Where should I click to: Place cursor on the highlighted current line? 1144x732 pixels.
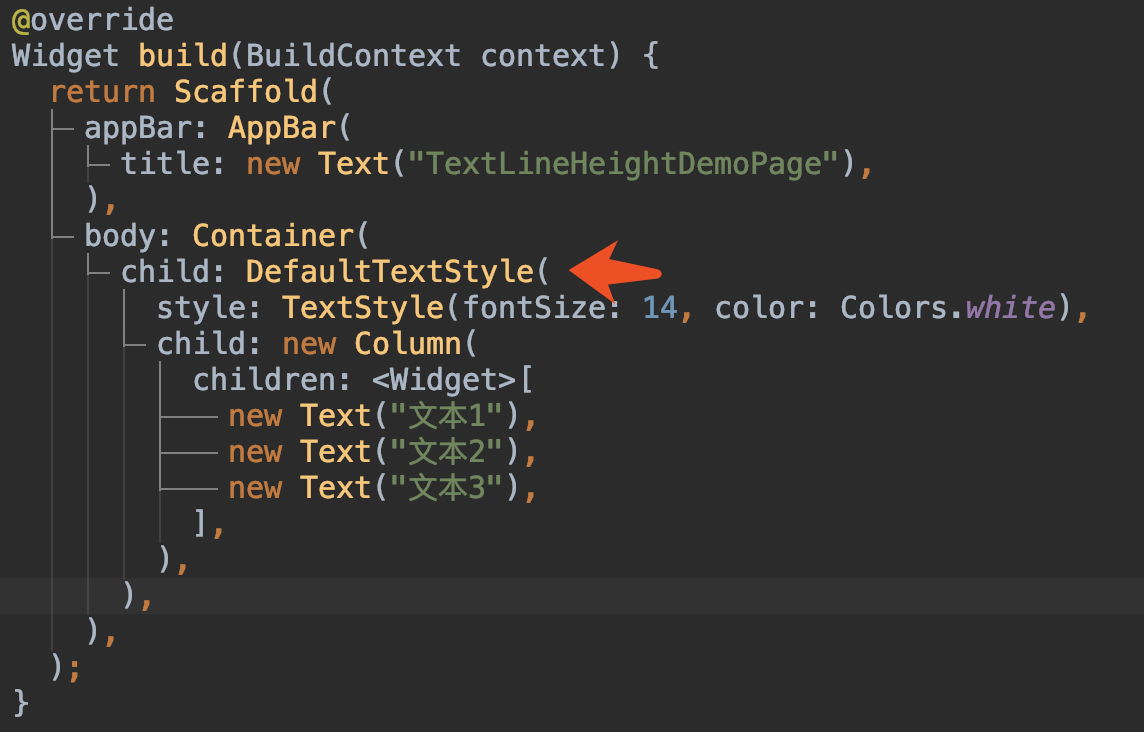(572, 596)
